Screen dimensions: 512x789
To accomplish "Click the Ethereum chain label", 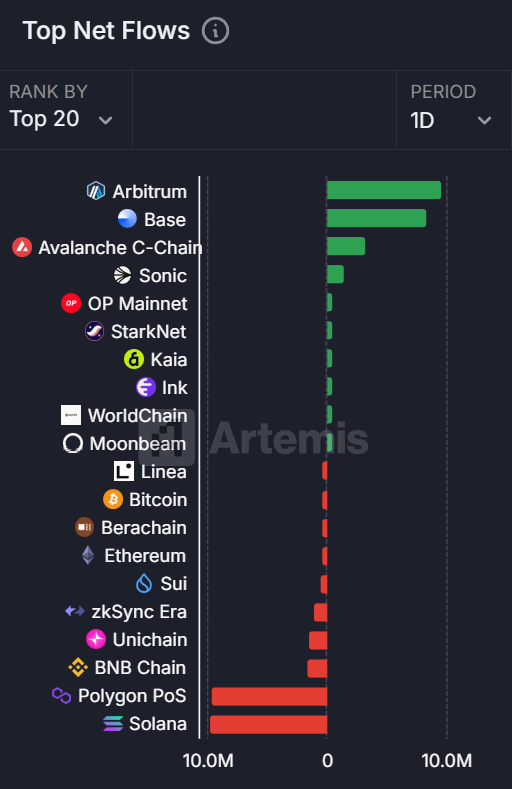I will [145, 556].
